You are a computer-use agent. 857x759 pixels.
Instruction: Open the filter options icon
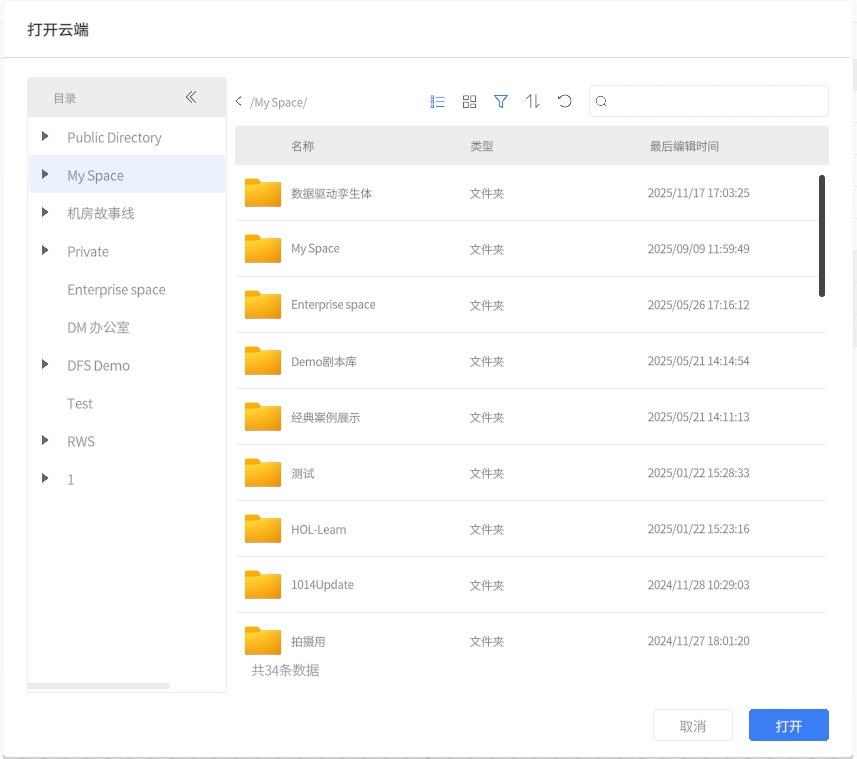[x=501, y=101]
